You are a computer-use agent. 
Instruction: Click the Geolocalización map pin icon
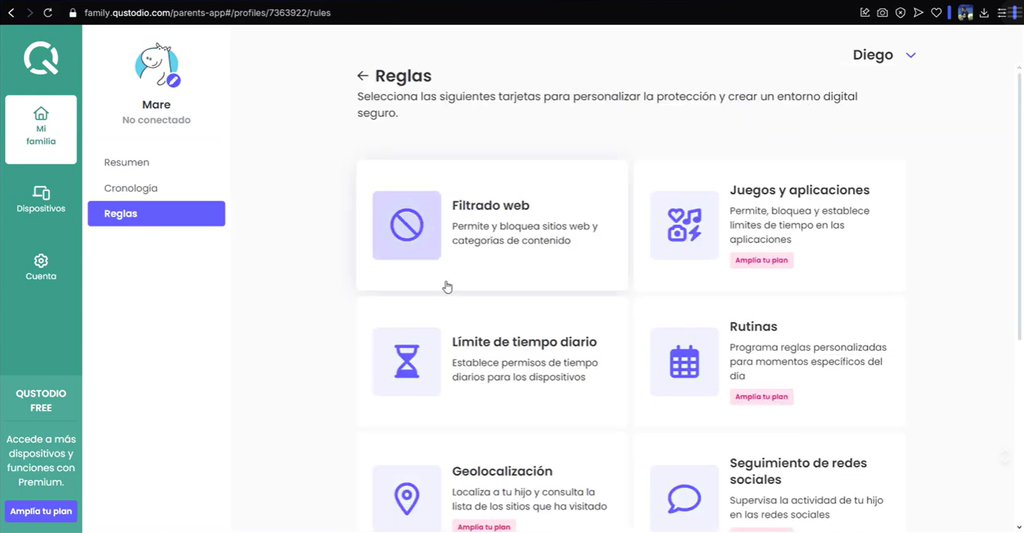click(x=407, y=498)
